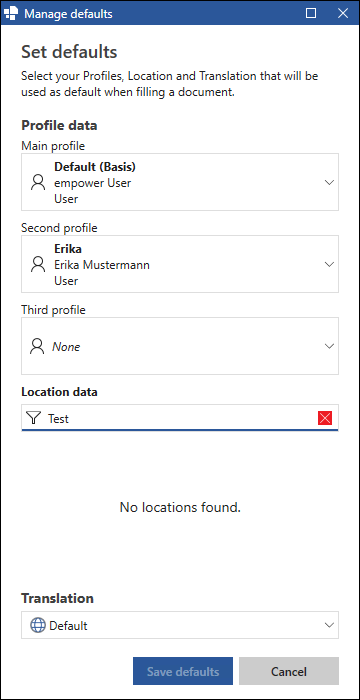Maximize the Manage defaults window

(x=311, y=13)
